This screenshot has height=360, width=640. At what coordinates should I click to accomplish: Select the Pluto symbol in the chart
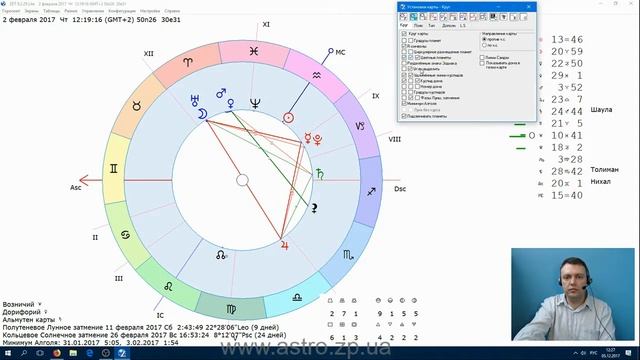click(x=318, y=140)
